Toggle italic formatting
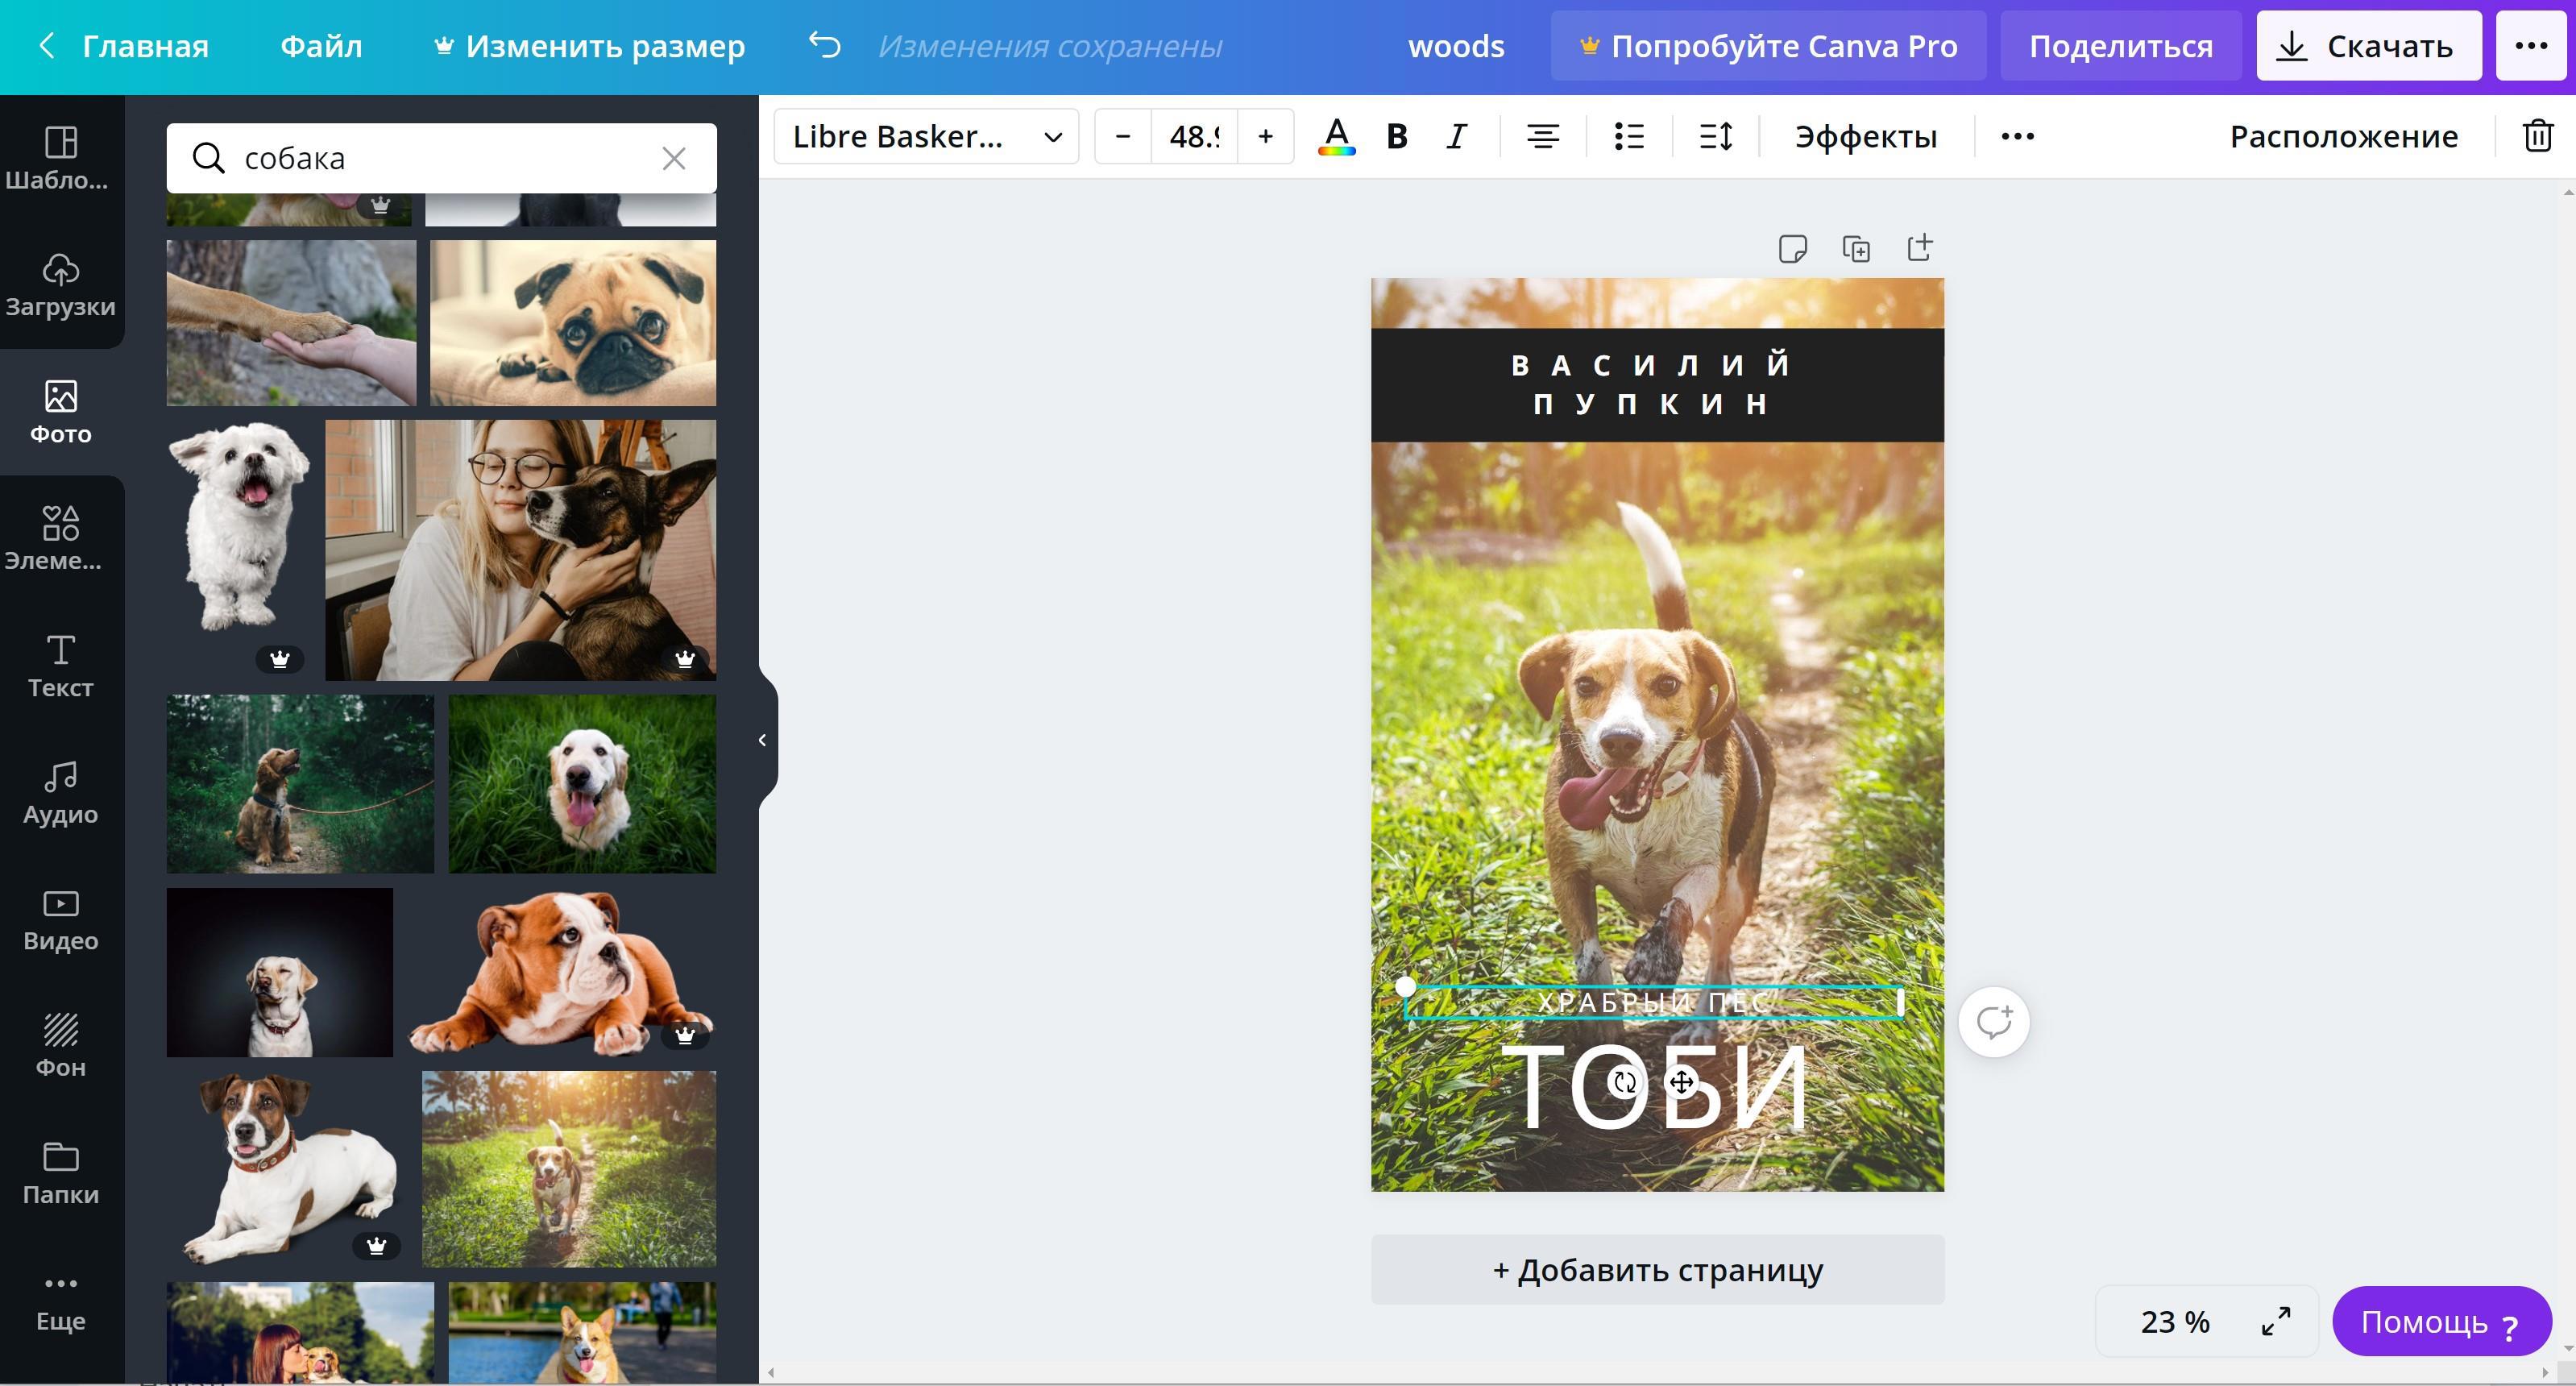This screenshot has height=1386, width=2576. click(x=1456, y=136)
